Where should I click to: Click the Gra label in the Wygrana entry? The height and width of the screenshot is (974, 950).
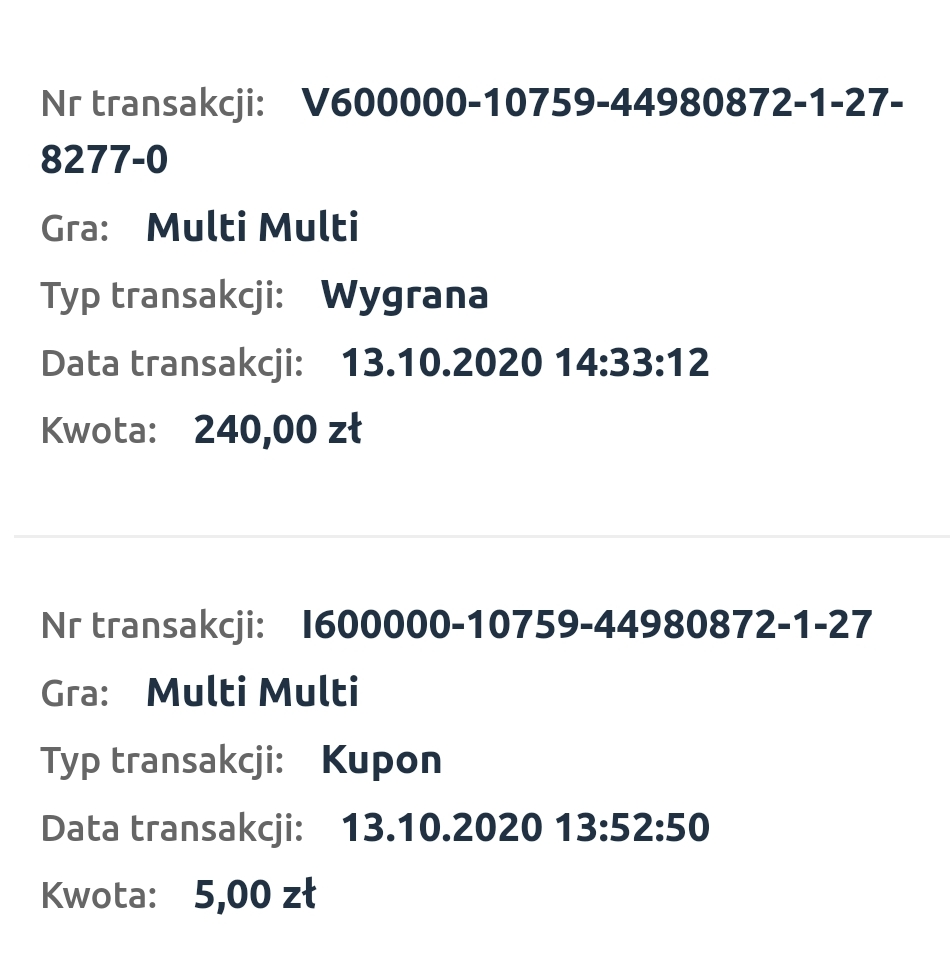tap(75, 229)
